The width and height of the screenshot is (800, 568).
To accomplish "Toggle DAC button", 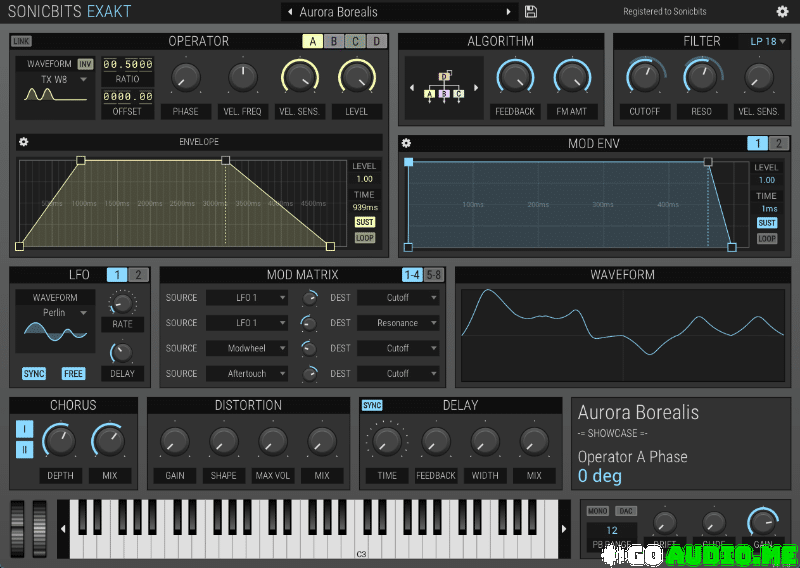I will 626,511.
